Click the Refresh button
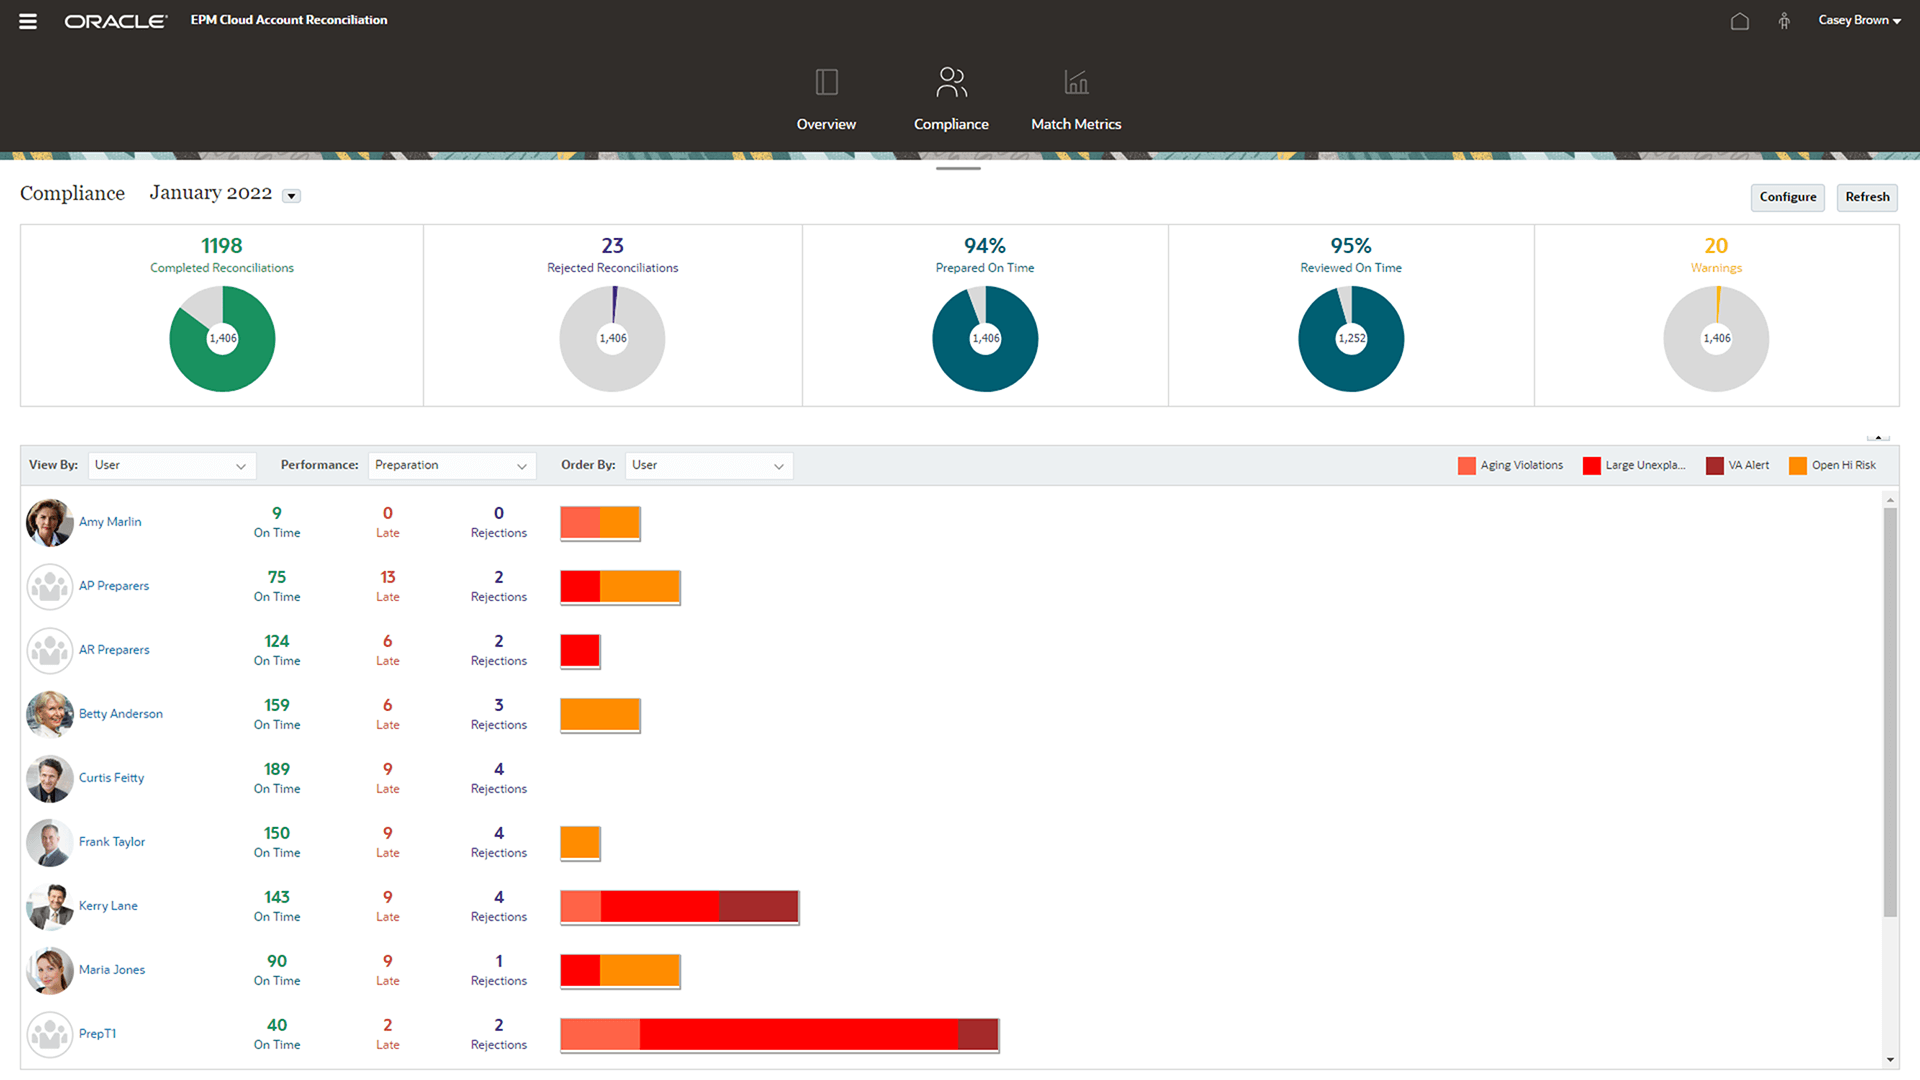The height and width of the screenshot is (1080, 1920). (1866, 197)
